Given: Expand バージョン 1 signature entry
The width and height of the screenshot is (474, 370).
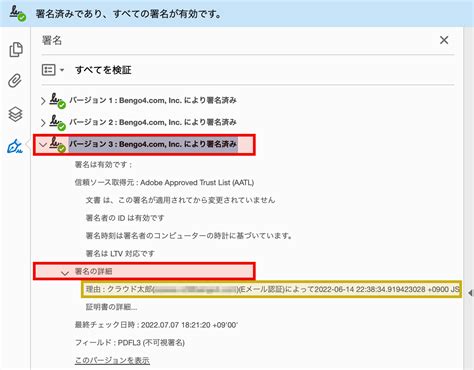Looking at the screenshot, I should [43, 101].
